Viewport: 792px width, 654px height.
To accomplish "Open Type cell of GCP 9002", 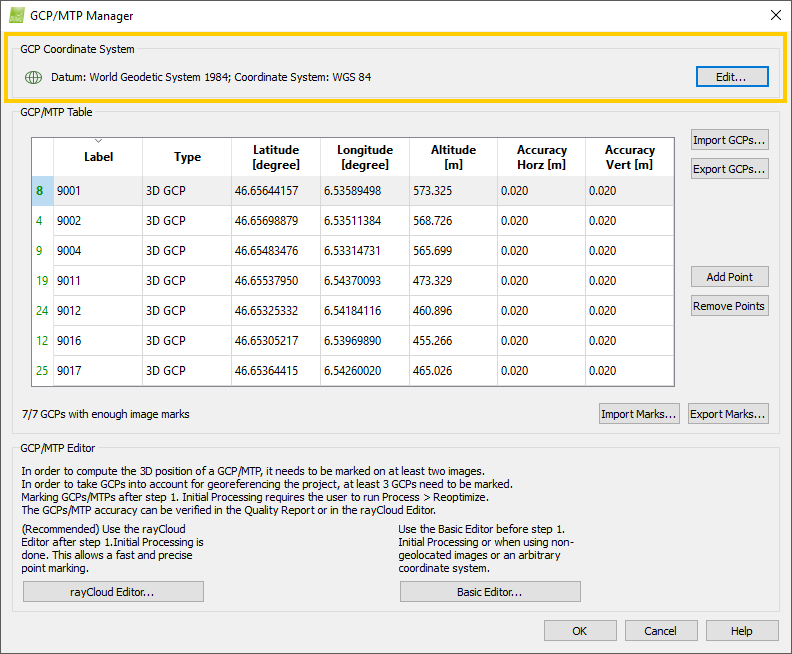I will 187,221.
